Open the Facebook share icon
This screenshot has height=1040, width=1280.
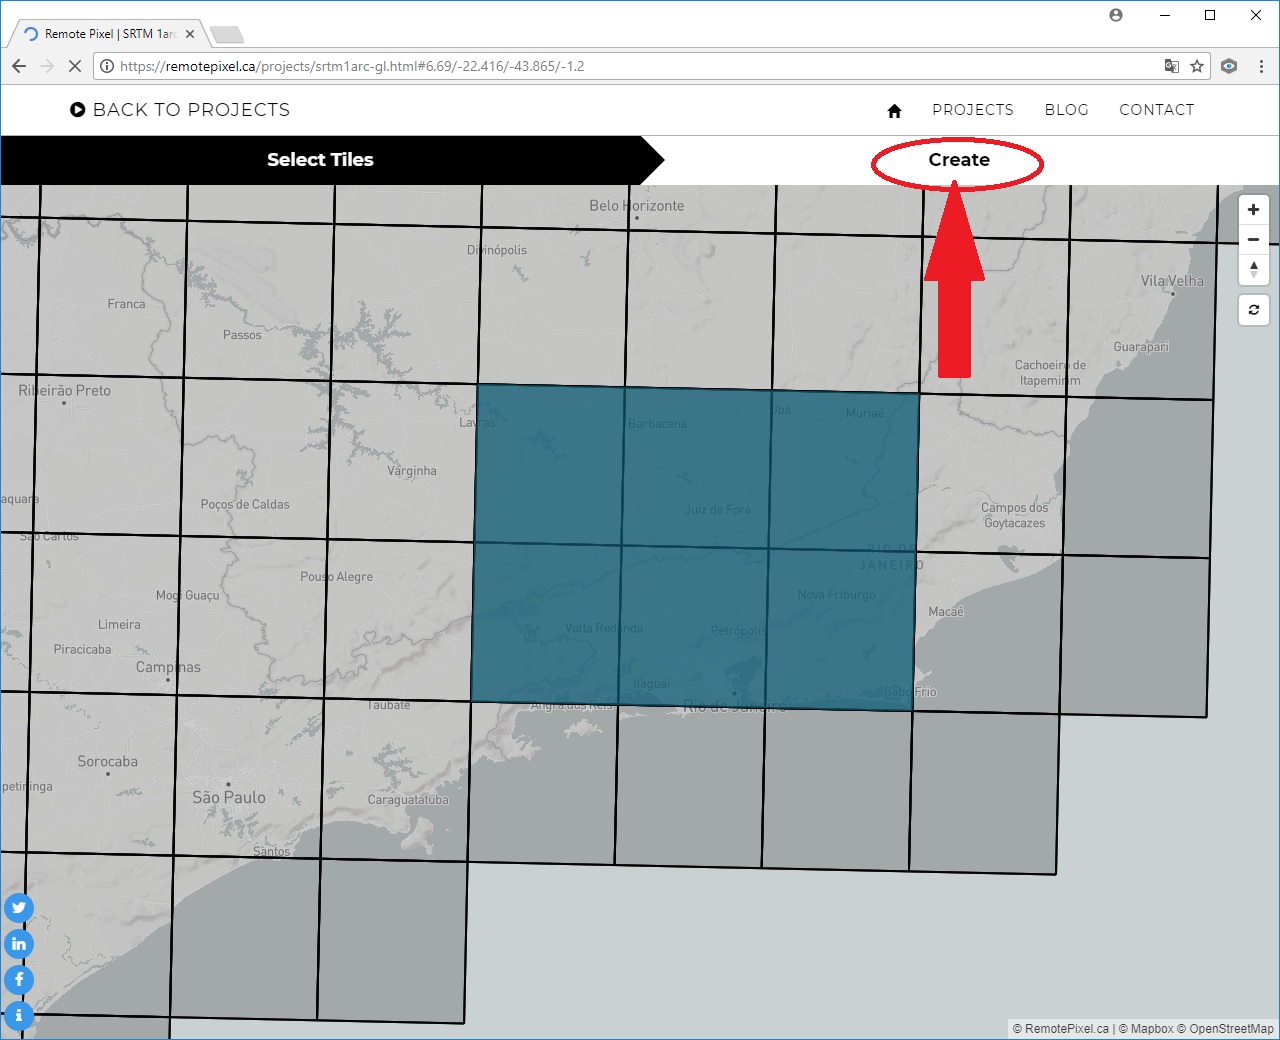pos(19,980)
